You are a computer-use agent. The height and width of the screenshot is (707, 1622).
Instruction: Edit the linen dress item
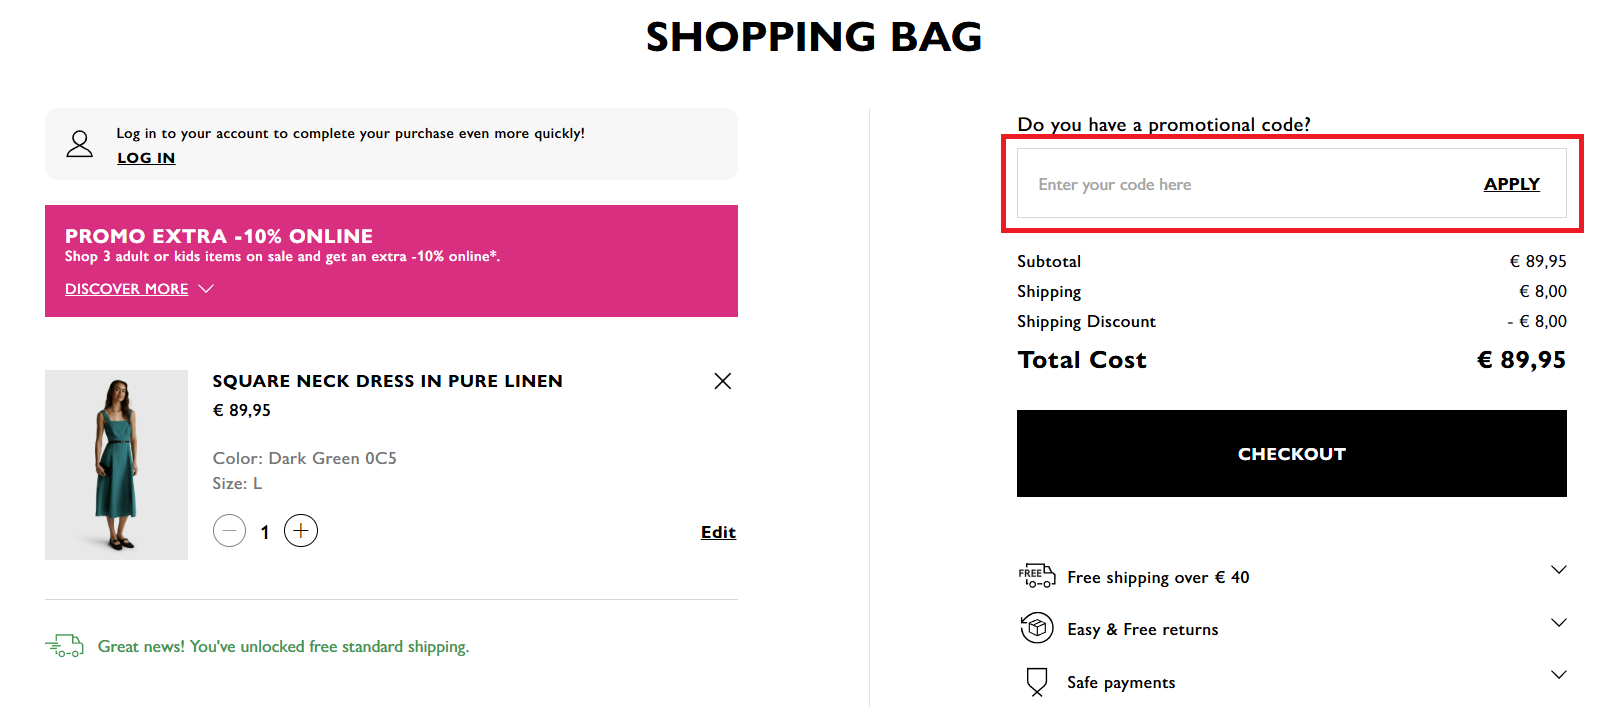[x=718, y=532]
